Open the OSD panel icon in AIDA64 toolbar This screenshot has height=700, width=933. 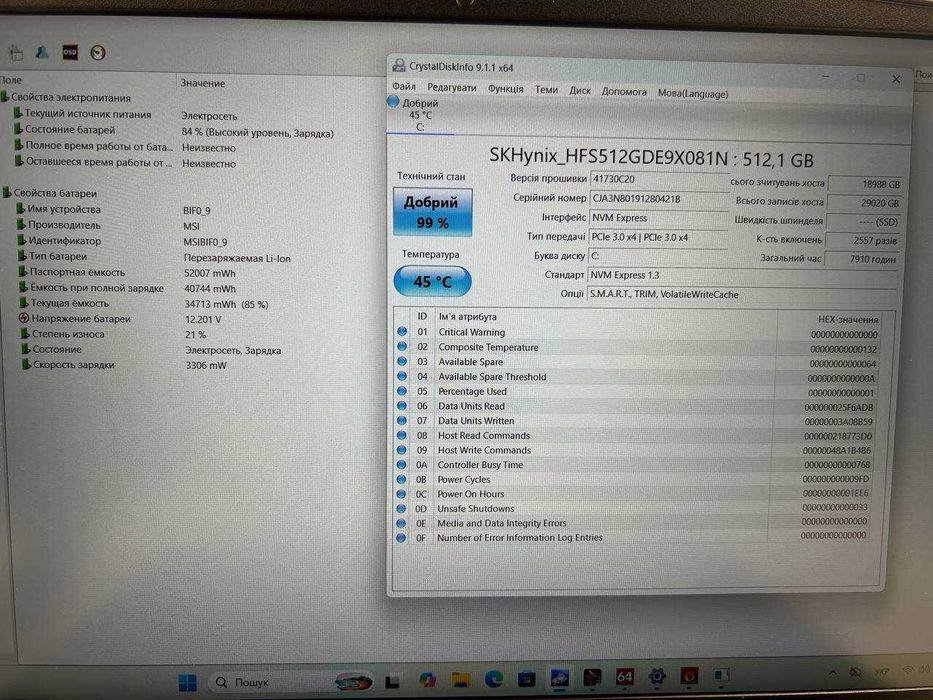pos(70,52)
